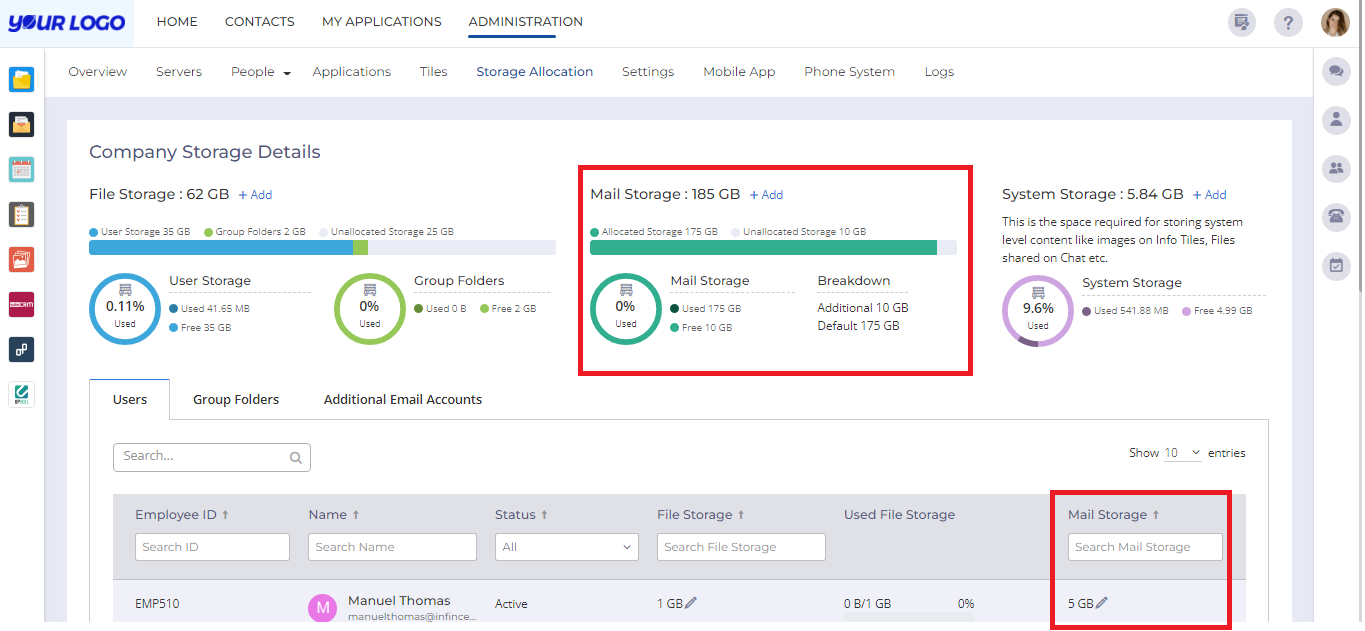Open the Tasks clipboard icon

click(21, 214)
